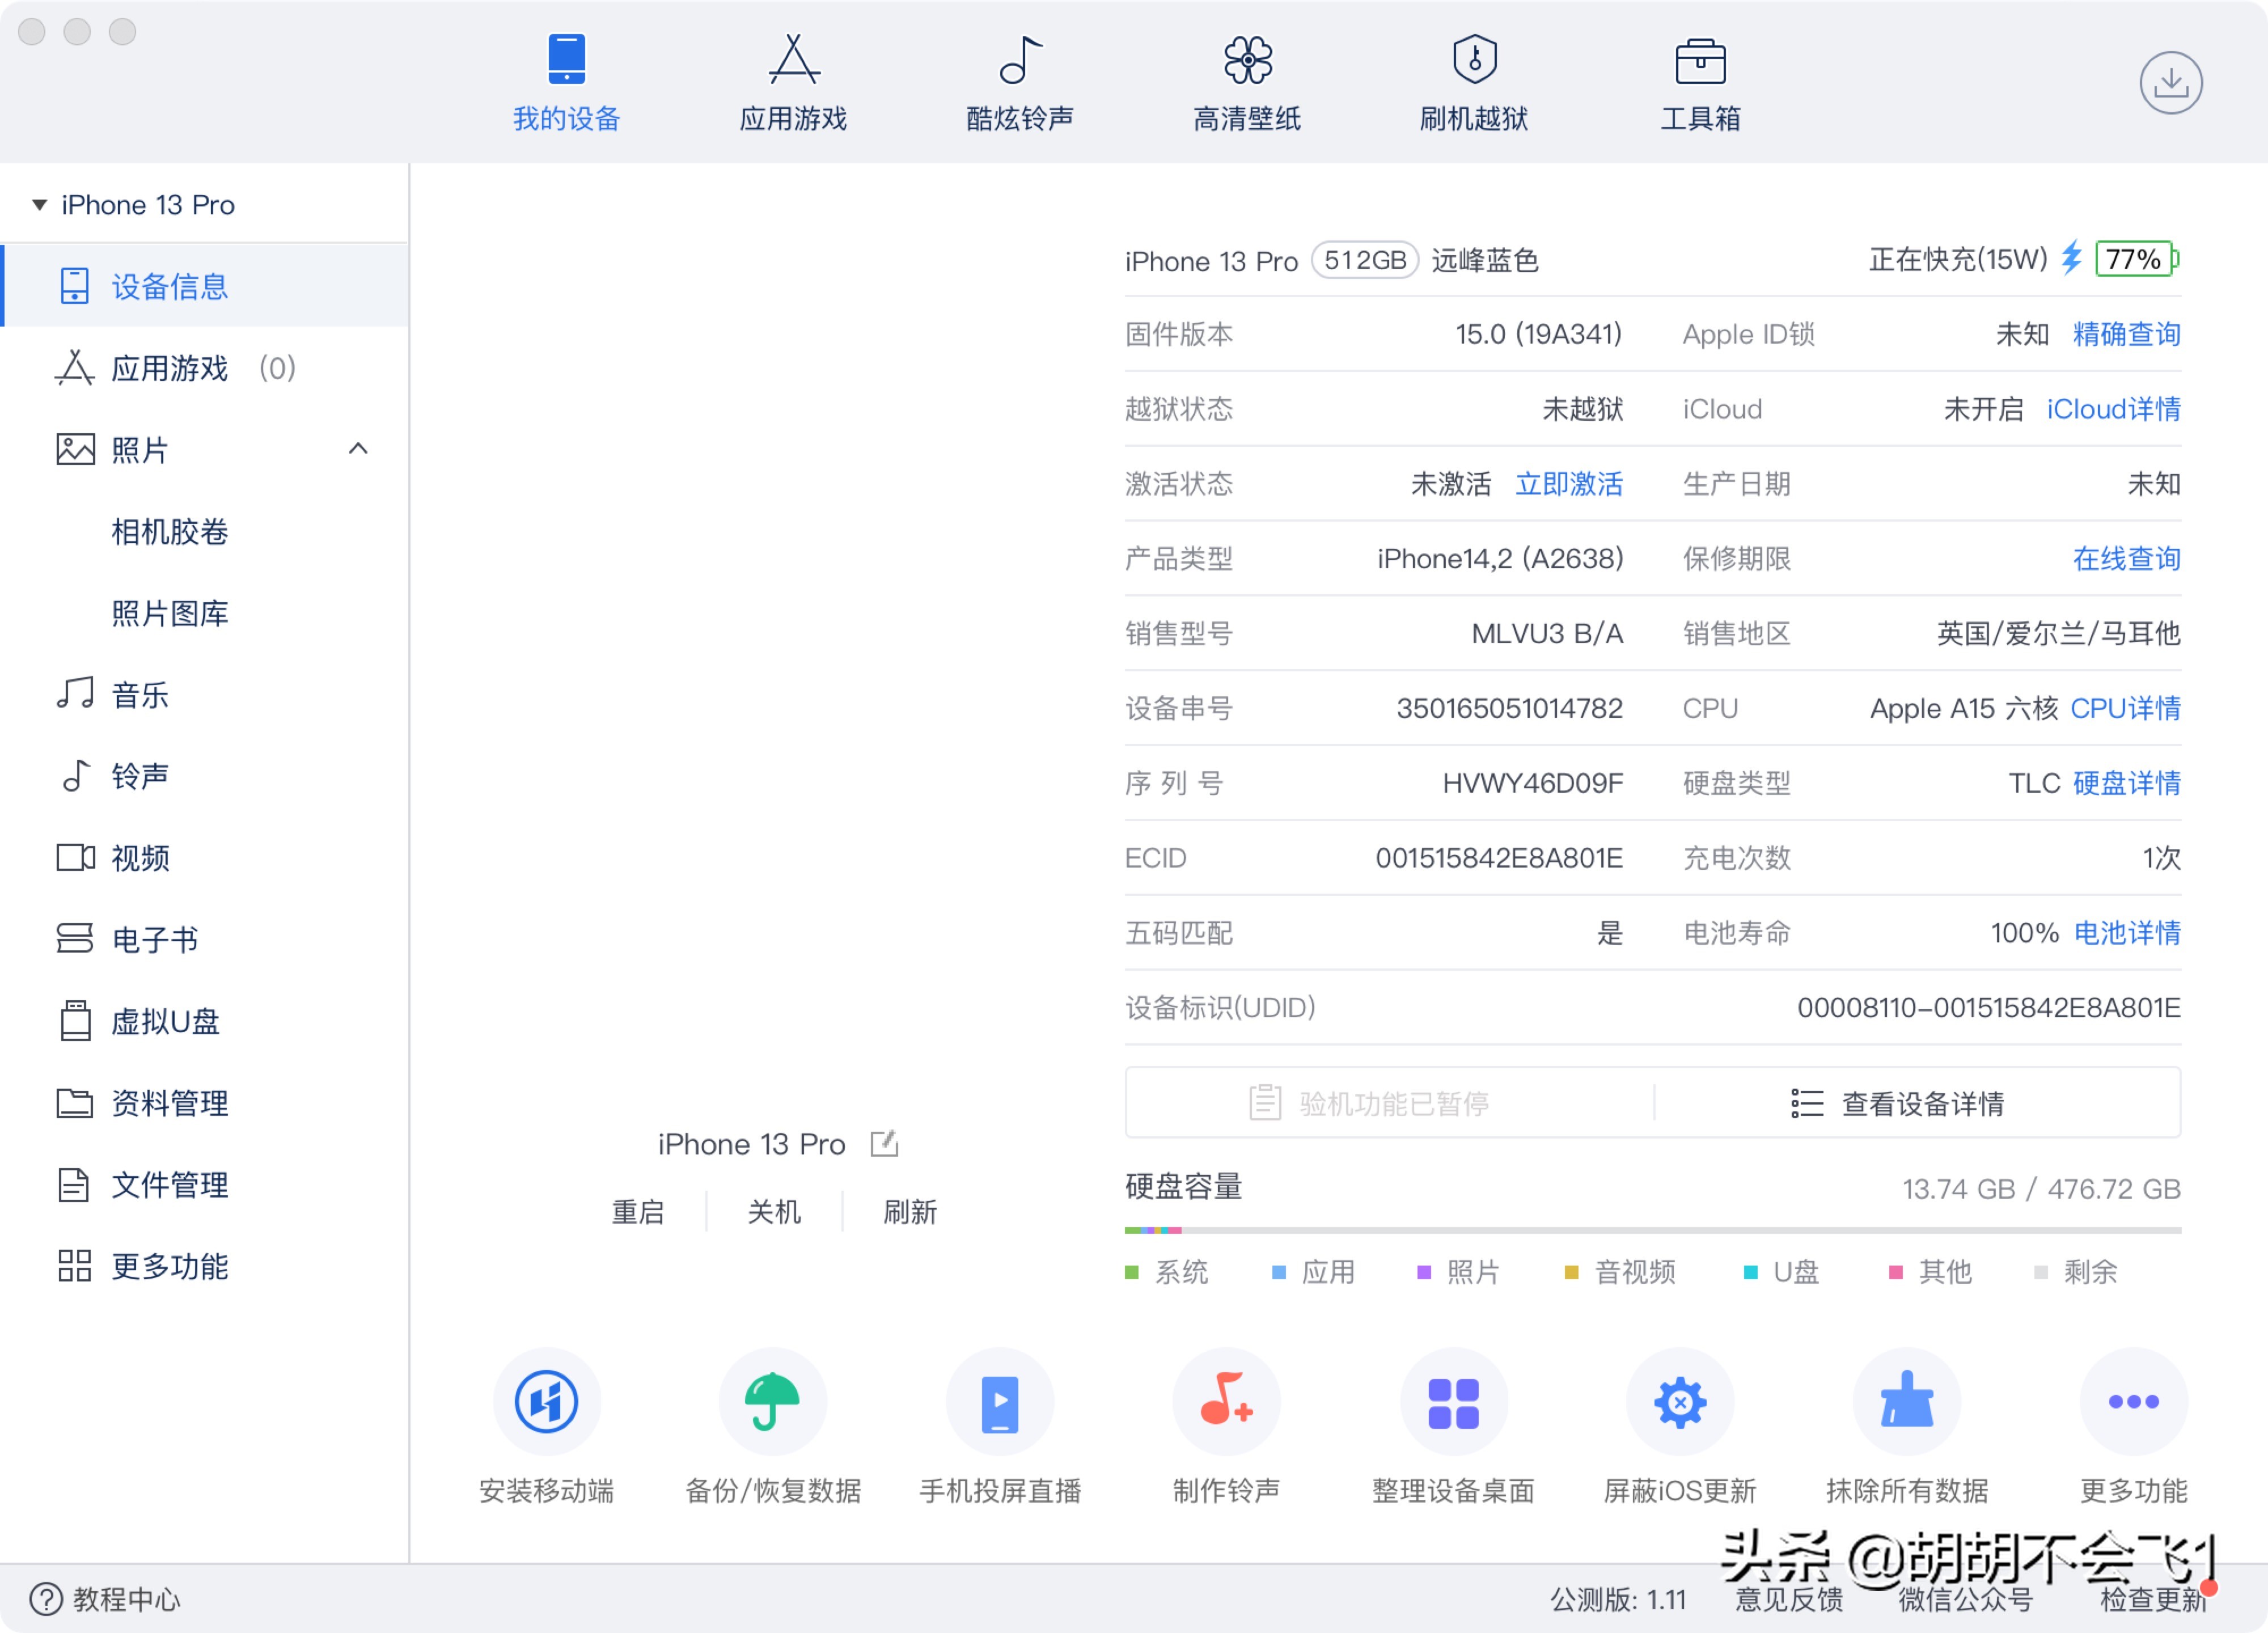The height and width of the screenshot is (1633, 2268).
Task: Rename device using the pencil edit icon
Action: pos(884,1143)
